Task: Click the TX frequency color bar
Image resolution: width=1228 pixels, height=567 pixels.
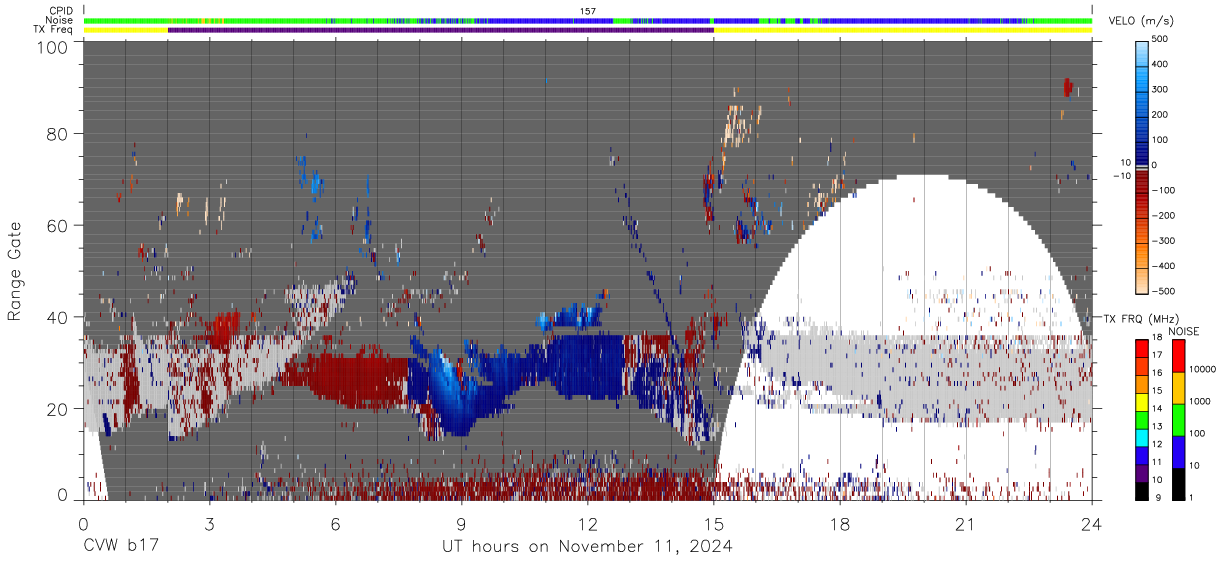Action: pyautogui.click(x=1141, y=419)
